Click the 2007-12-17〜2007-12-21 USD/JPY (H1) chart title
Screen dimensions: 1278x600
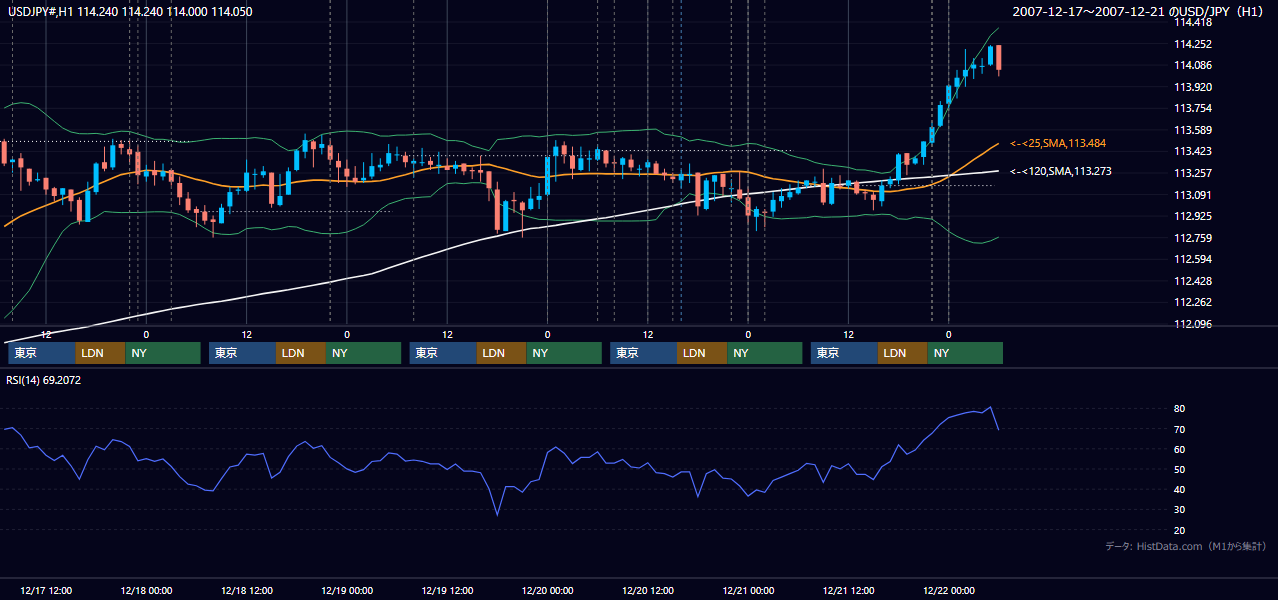click(1139, 11)
